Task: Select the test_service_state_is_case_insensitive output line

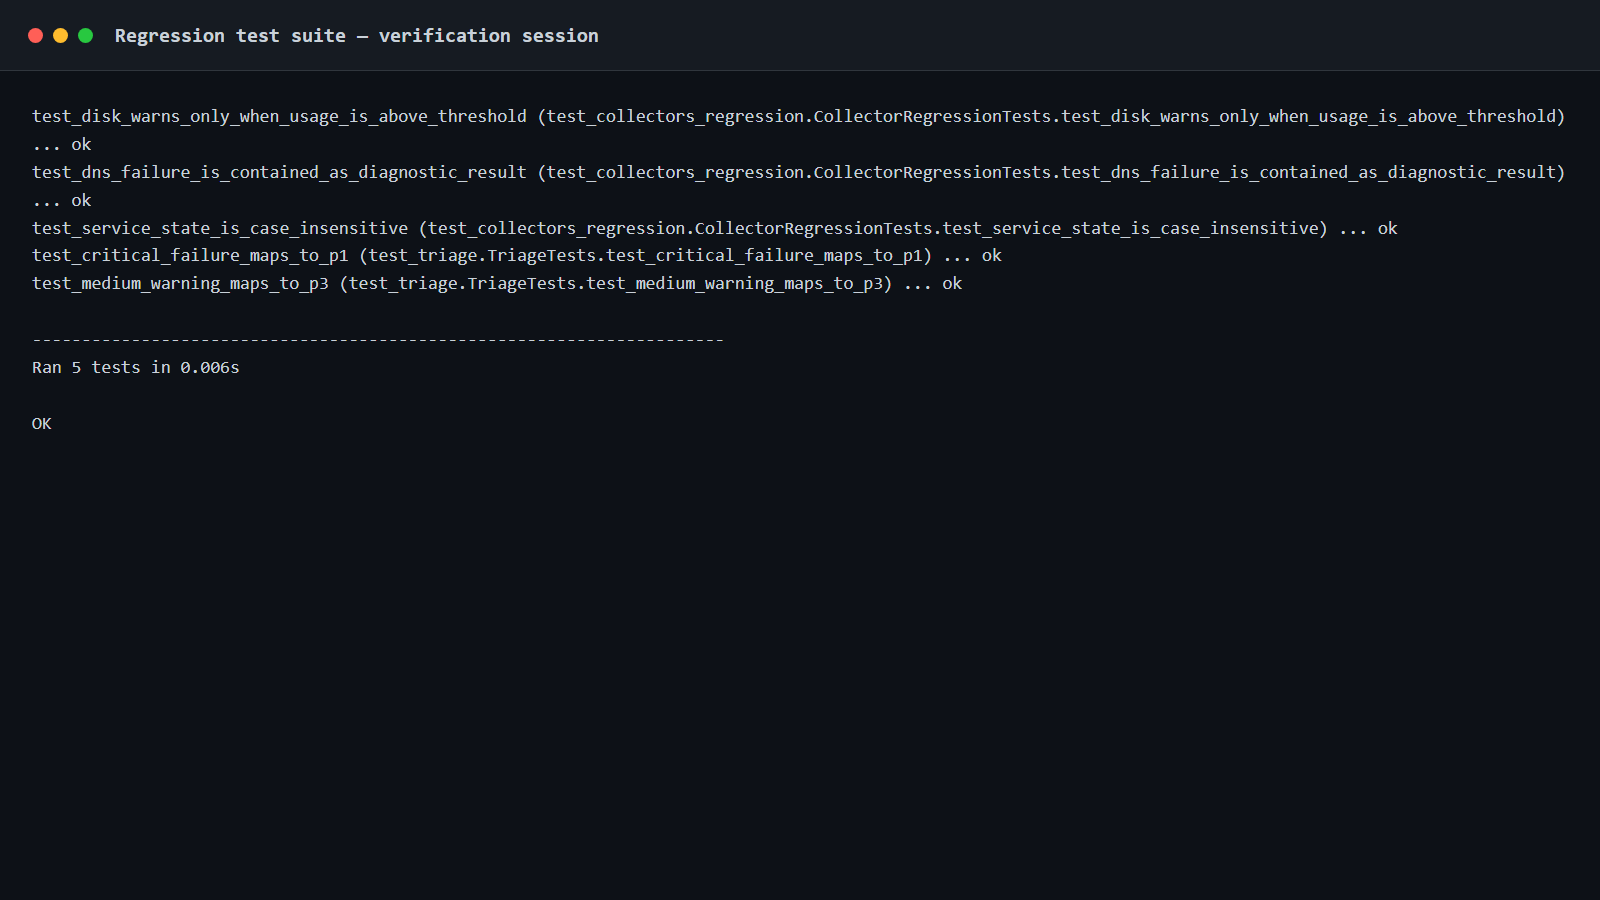Action: pos(714,228)
